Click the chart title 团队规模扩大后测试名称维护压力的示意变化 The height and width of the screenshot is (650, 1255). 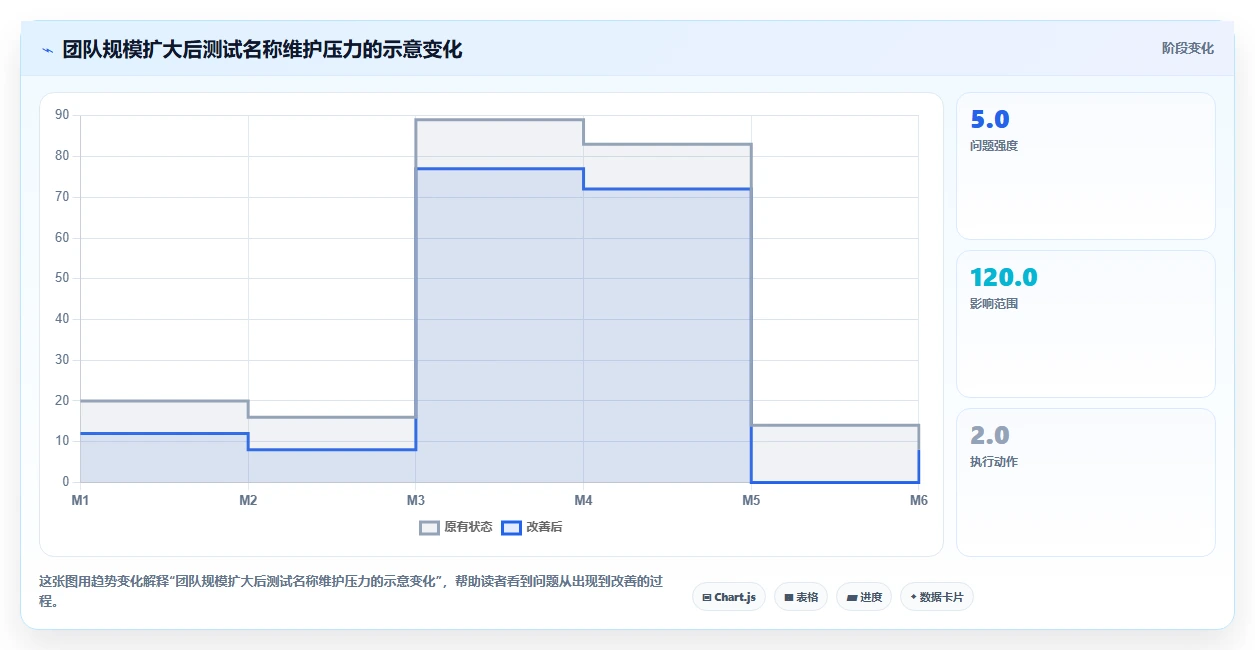coord(262,49)
